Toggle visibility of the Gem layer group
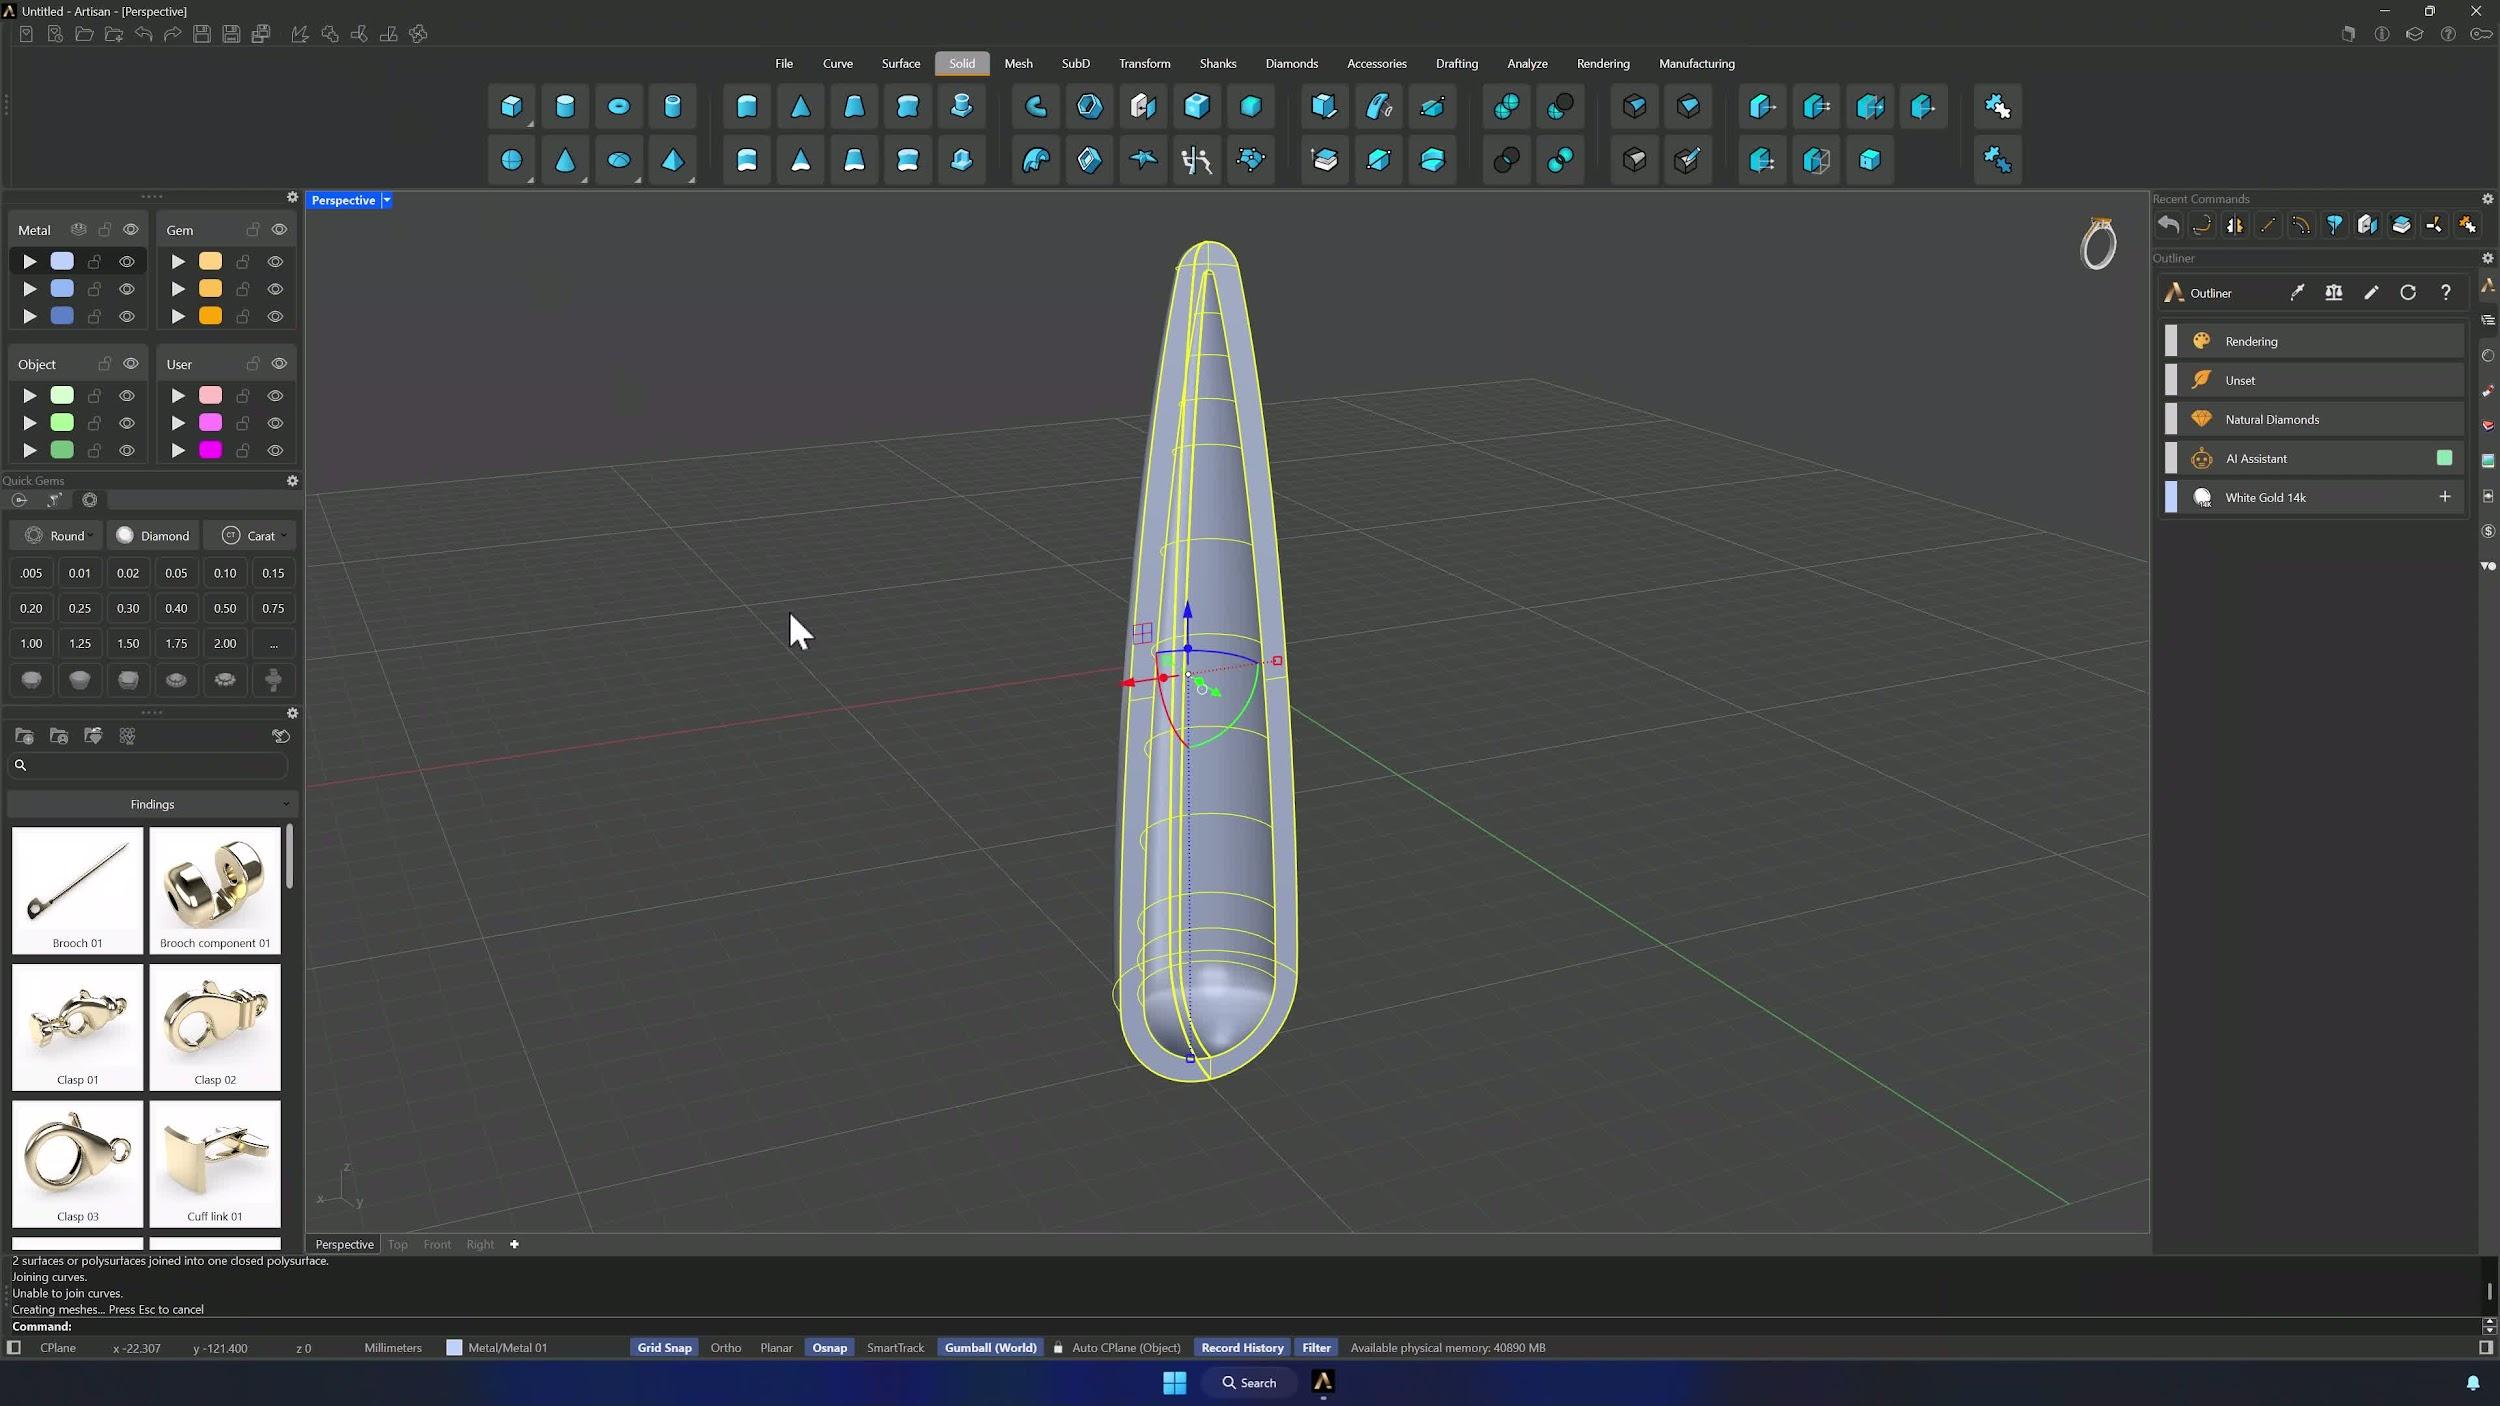Screen dimensions: 2500x1406 pyautogui.click(x=279, y=230)
